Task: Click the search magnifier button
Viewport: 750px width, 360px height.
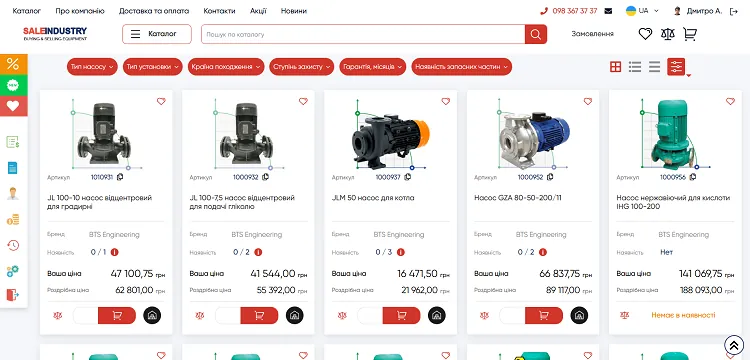Action: [x=536, y=34]
